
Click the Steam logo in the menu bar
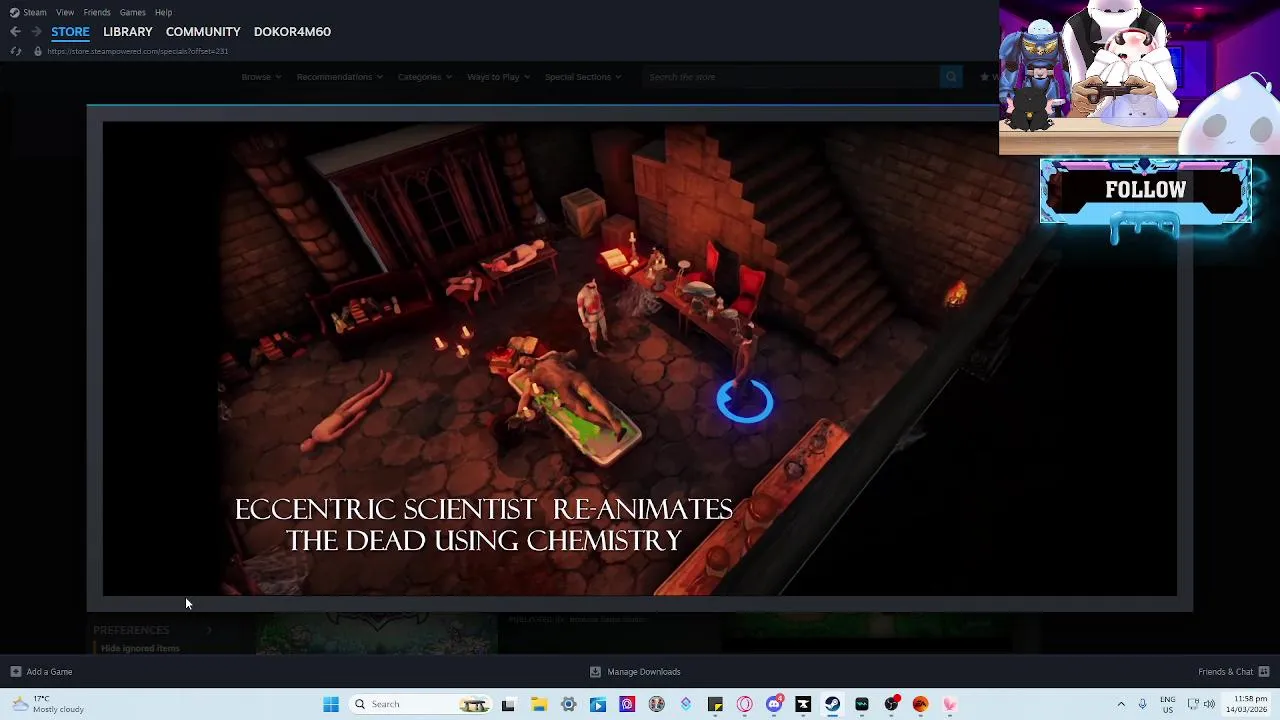[14, 12]
